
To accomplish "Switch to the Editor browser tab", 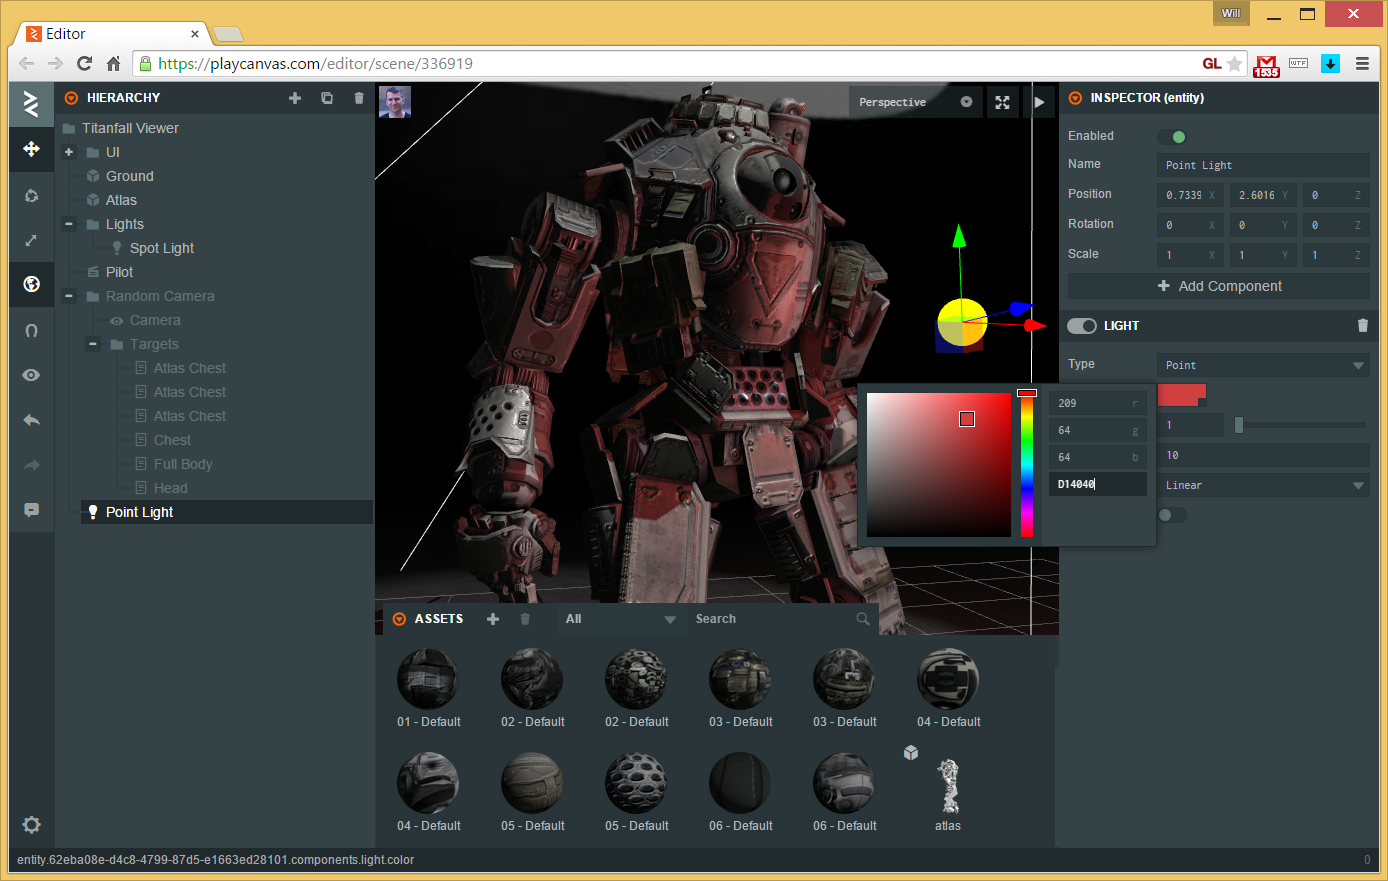I will click(110, 34).
